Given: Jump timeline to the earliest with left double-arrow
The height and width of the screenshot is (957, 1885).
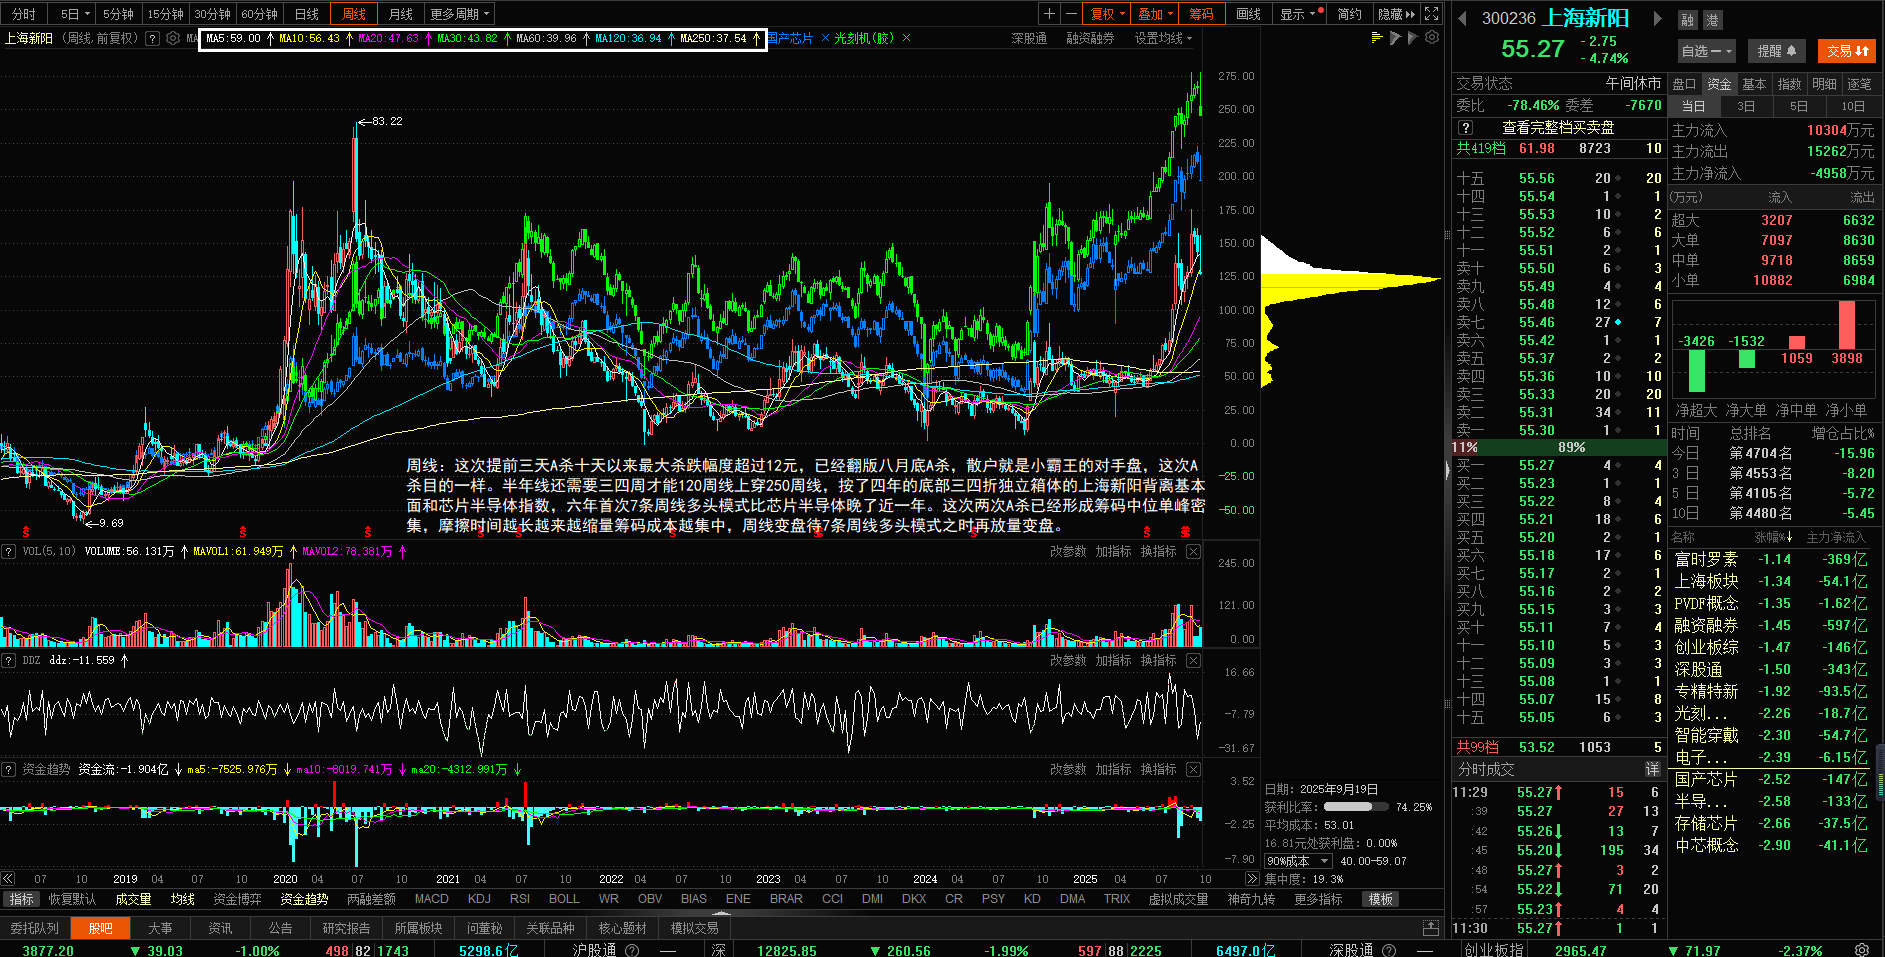Looking at the screenshot, I should pos(8,879).
